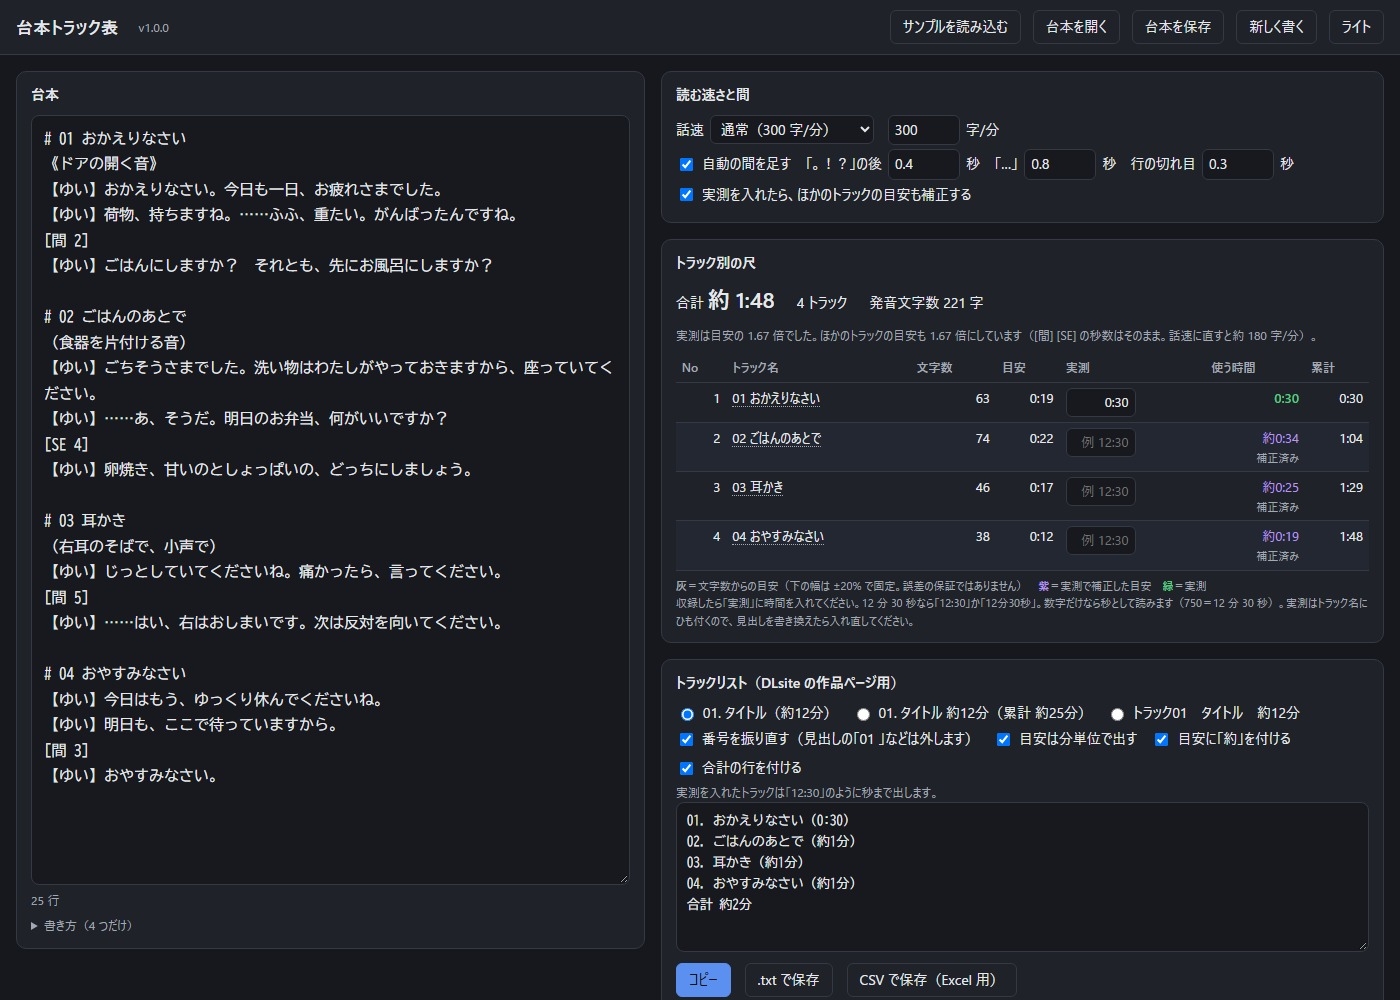
Task: Toggle the 合計の行を付ける checkbox
Action: tap(686, 769)
